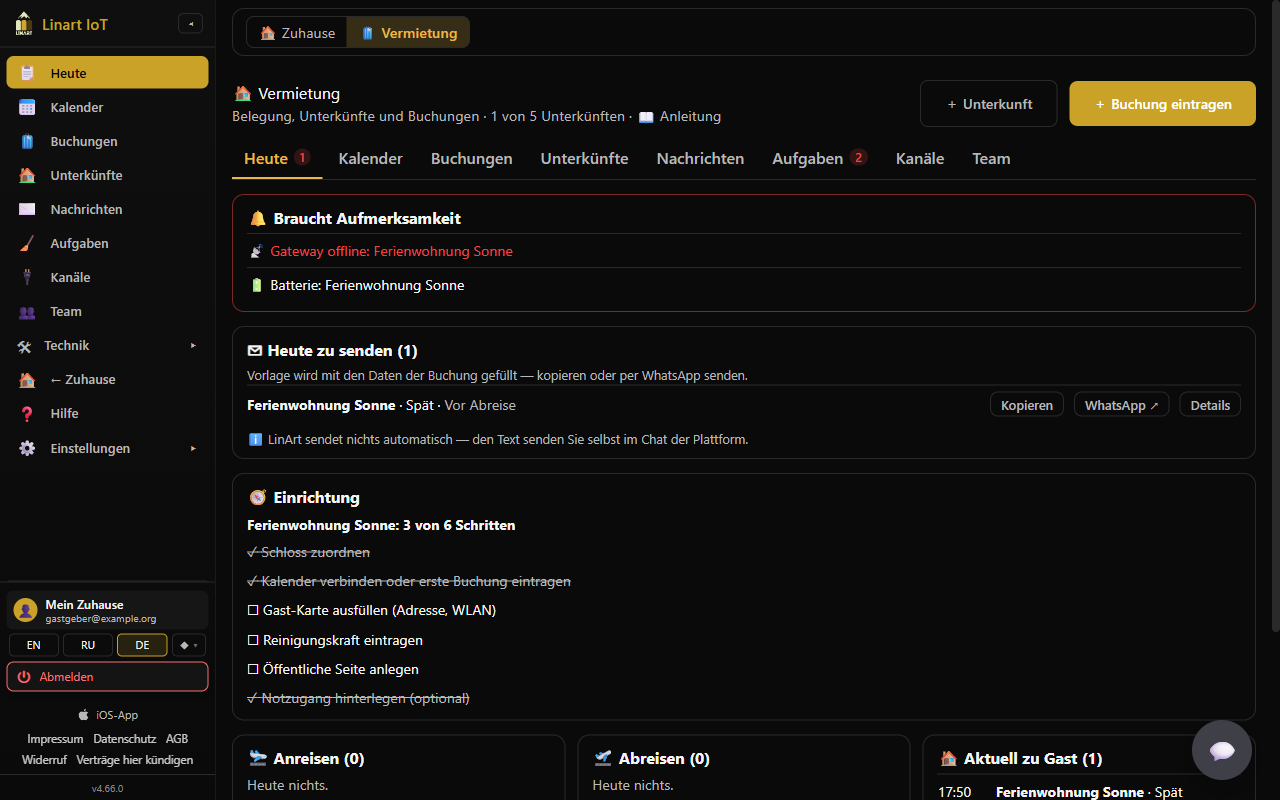1280x800 pixels.
Task: Open the Aufgaben tab with badge 2
Action: coord(819,158)
